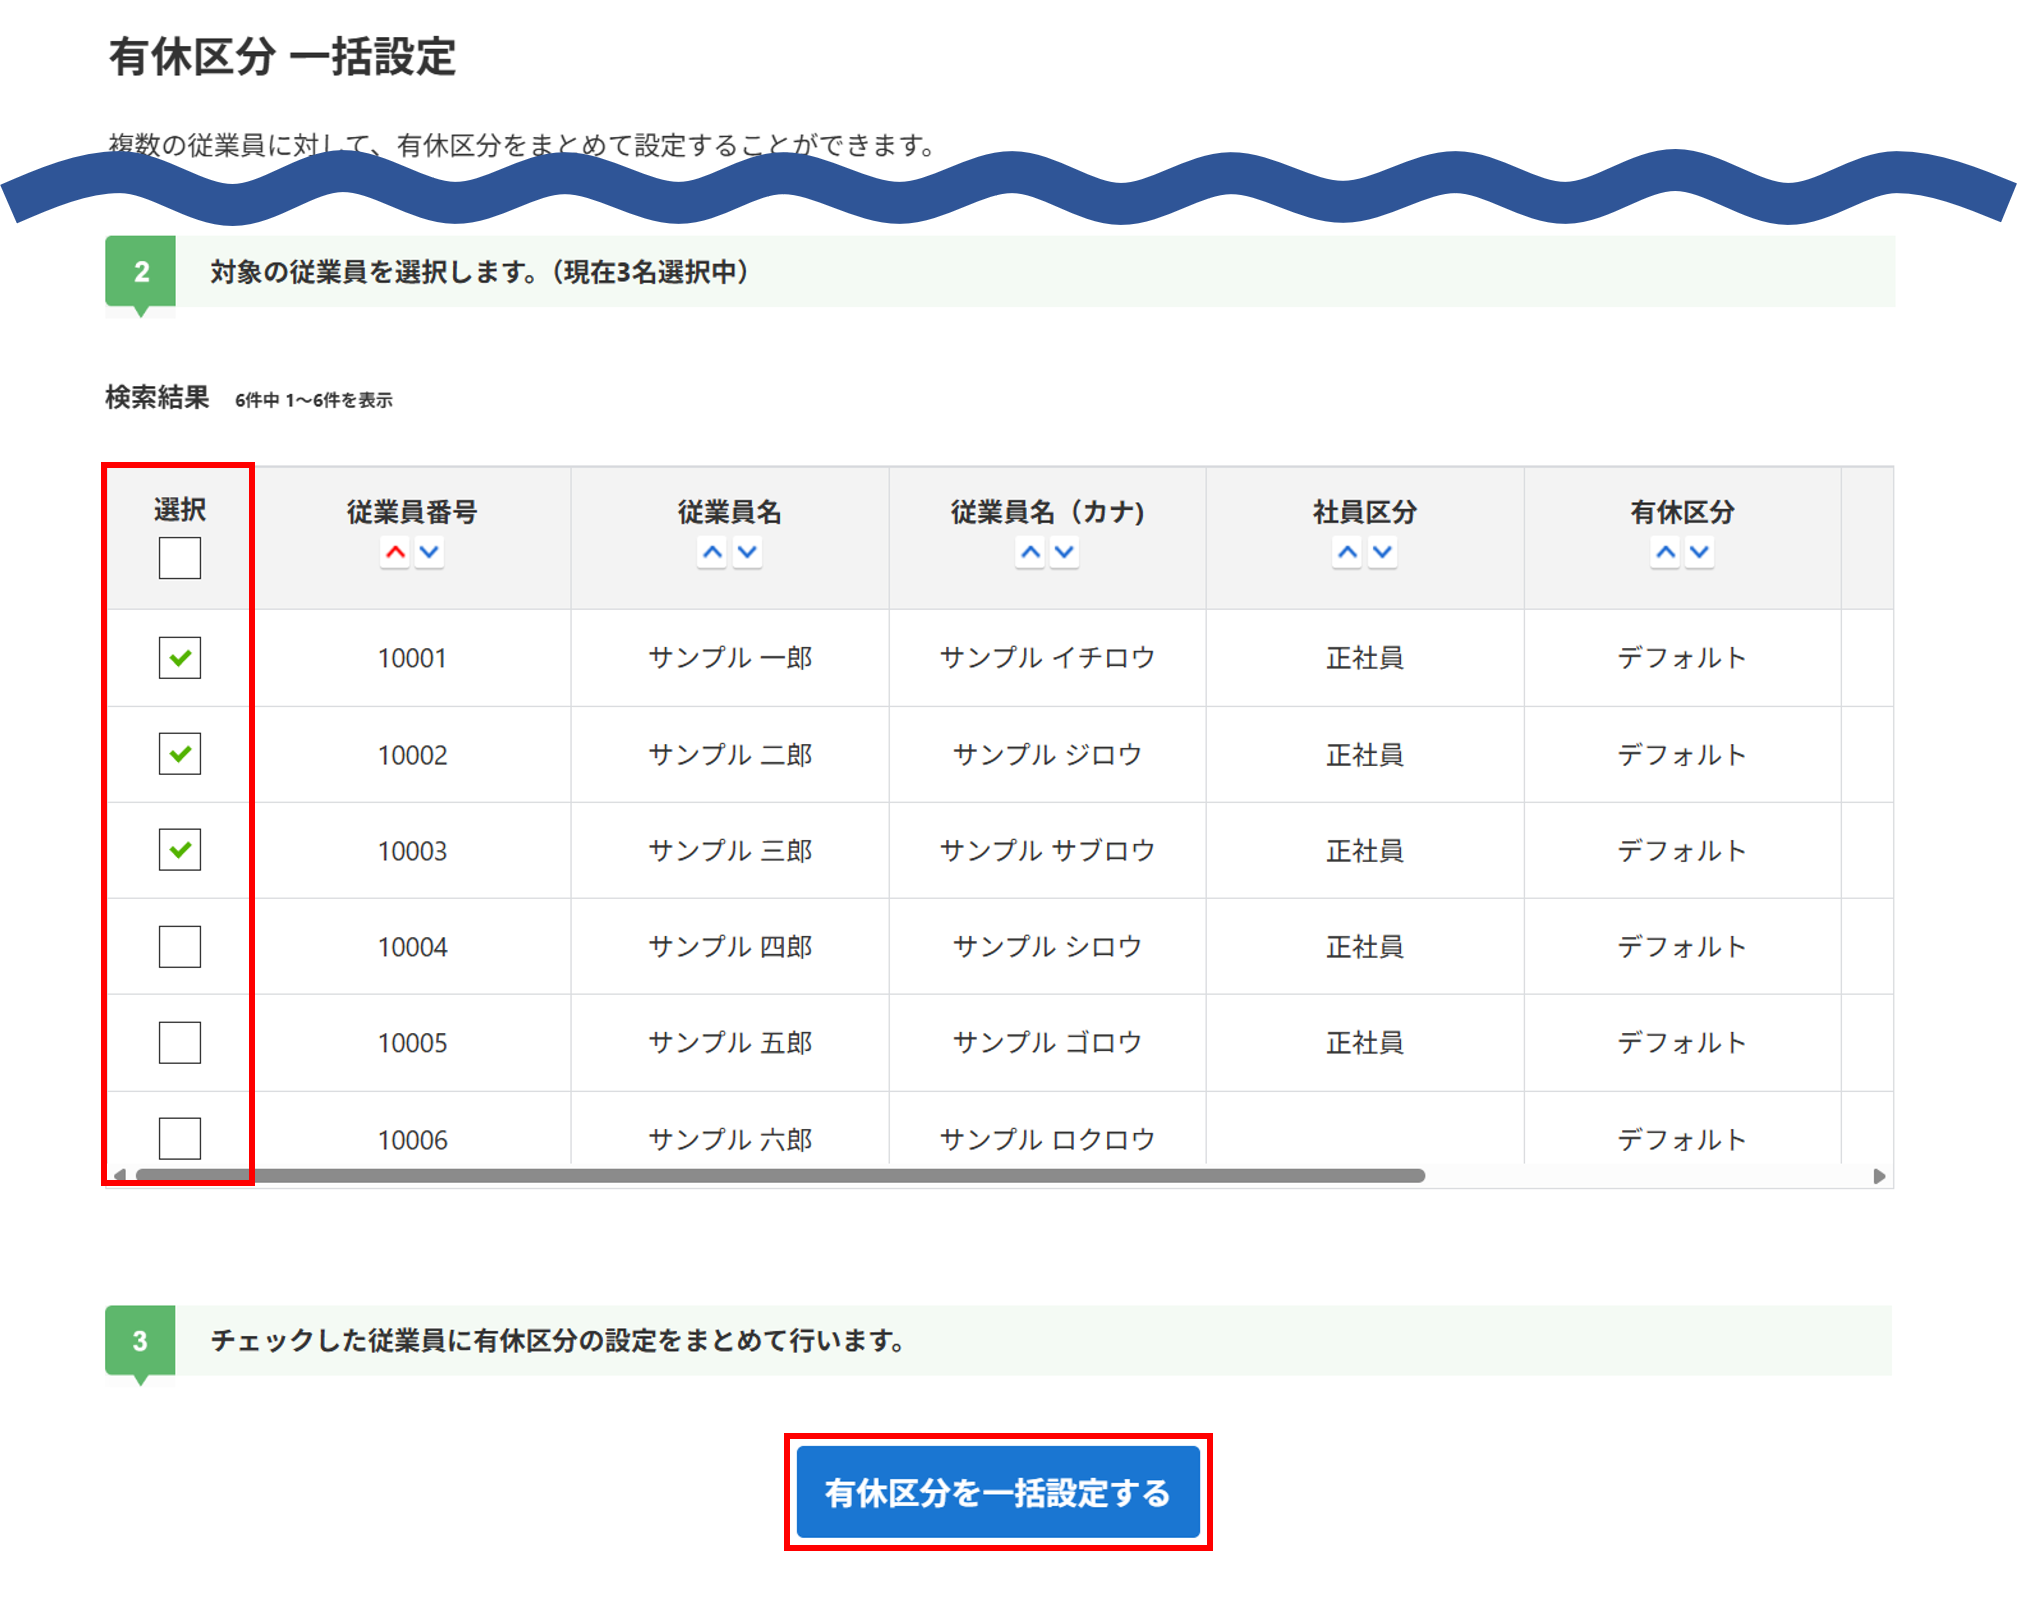Viewport: 2017px width, 1617px height.
Task: Sort 従業員番号 column descending
Action: 429,552
